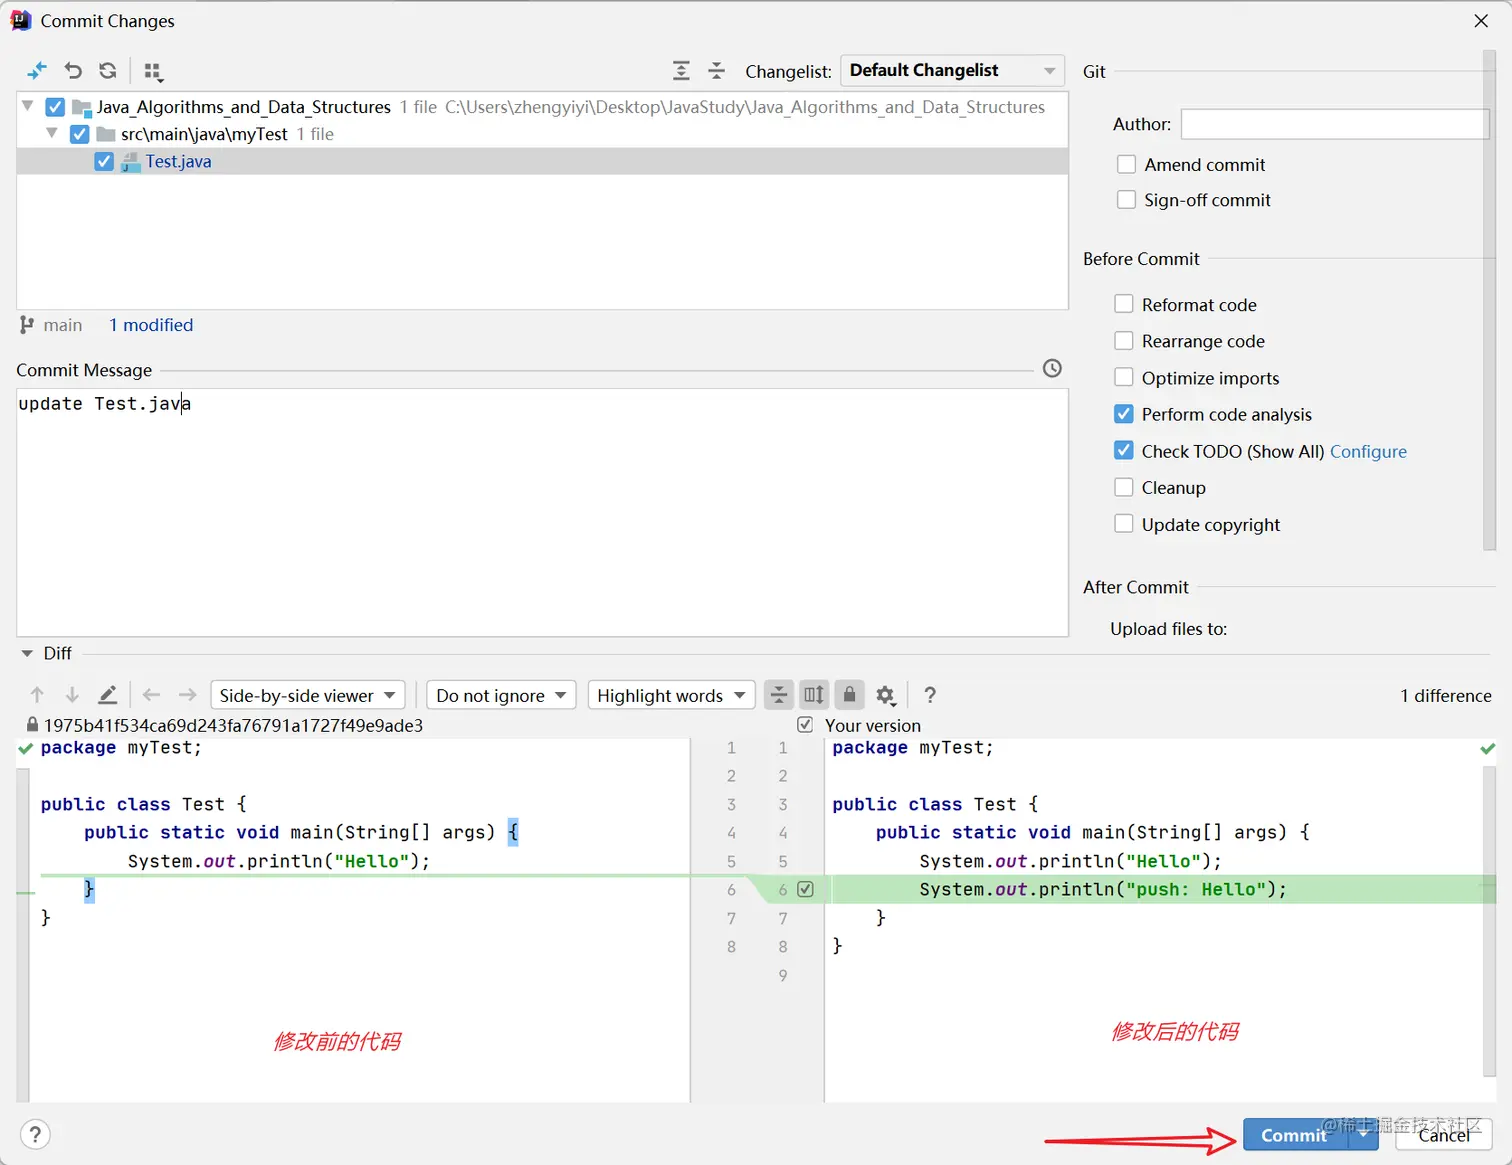1512x1165 pixels.
Task: Click the Show Diff arrows icon
Action: (x=37, y=71)
